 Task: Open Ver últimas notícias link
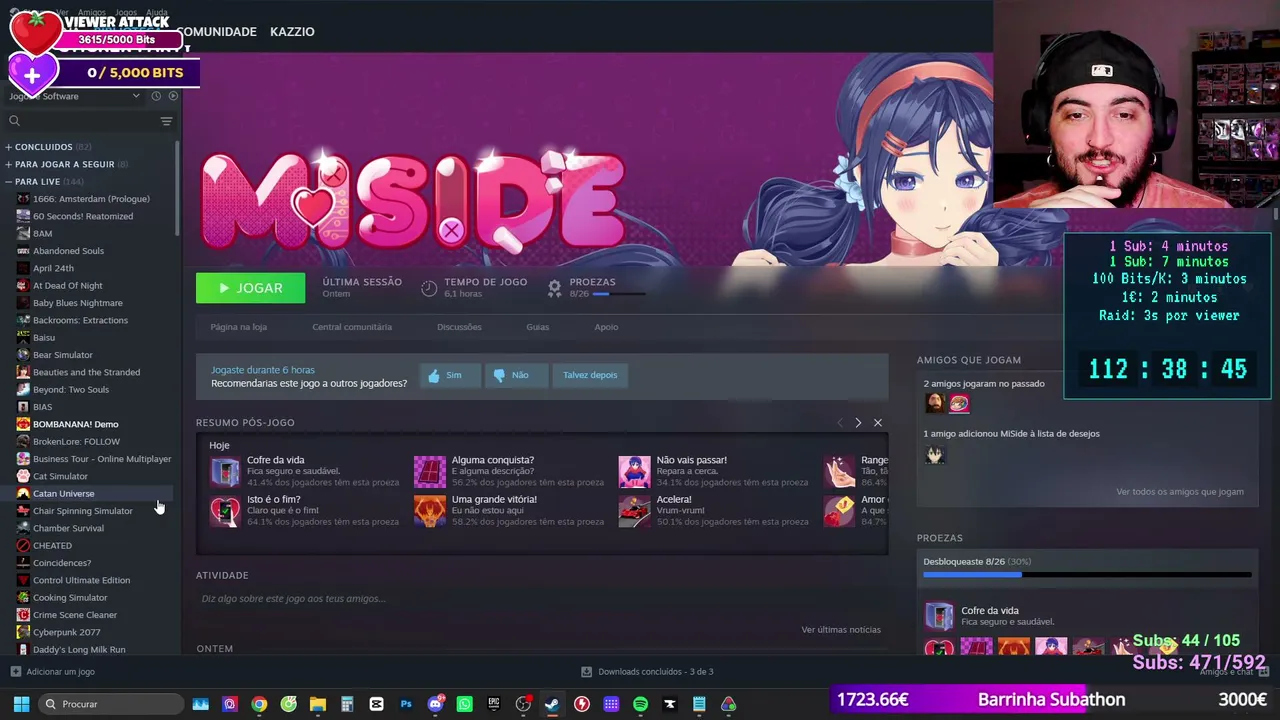click(841, 630)
